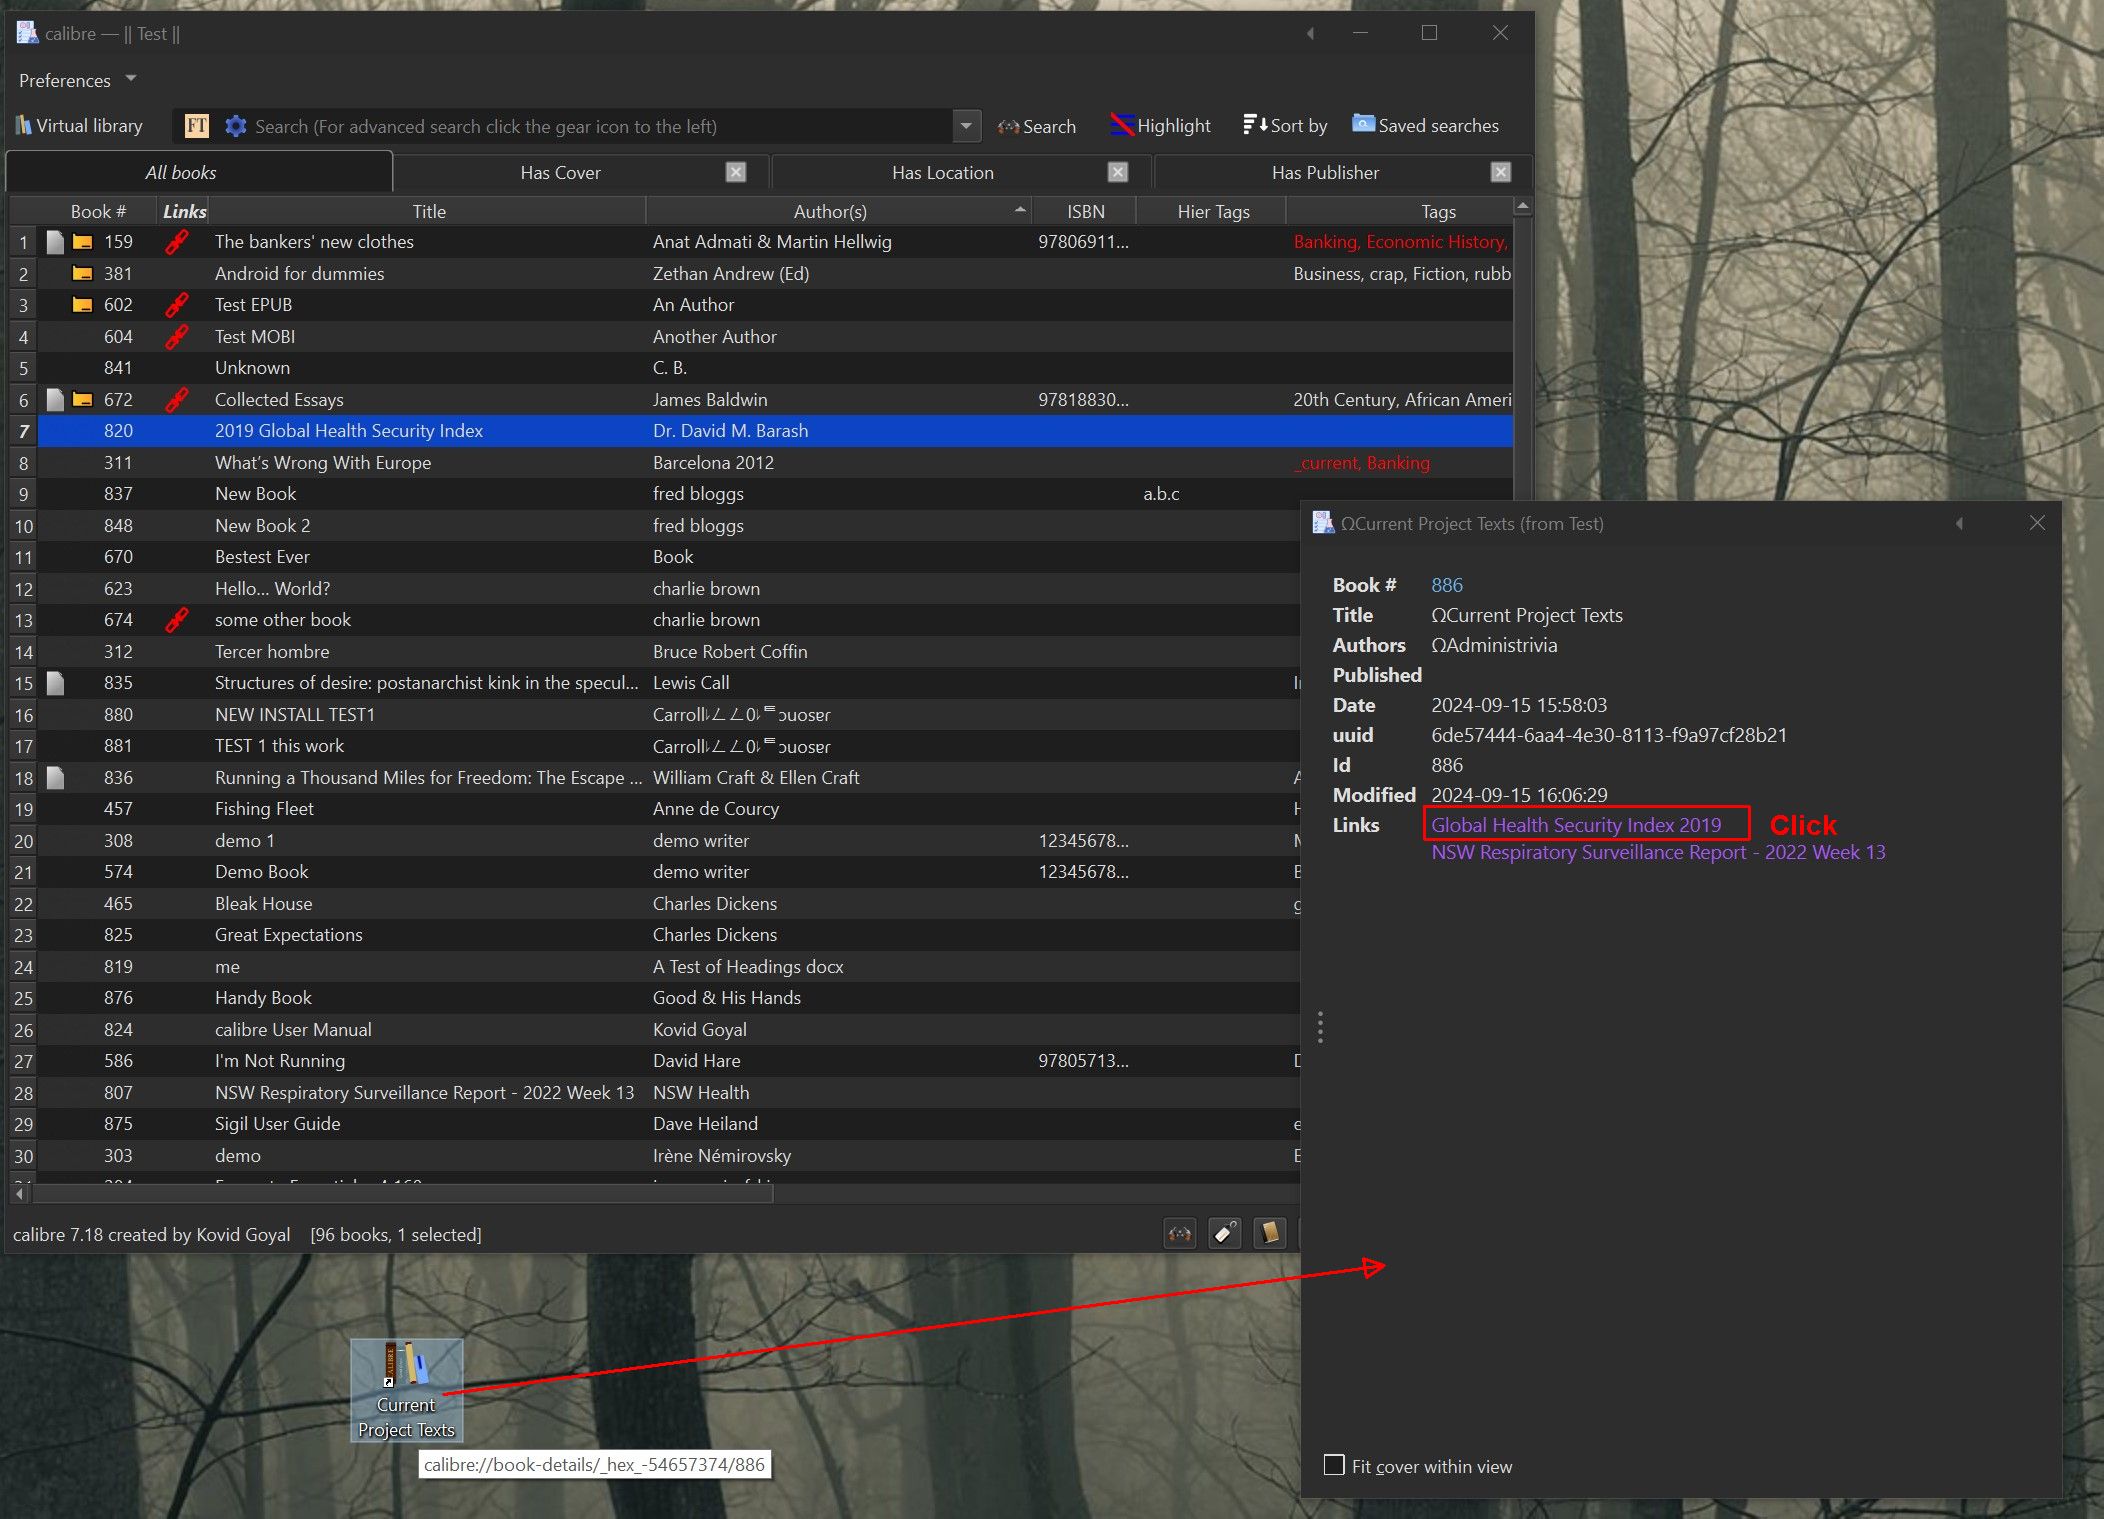The width and height of the screenshot is (2104, 1519).
Task: Open NSW Respiratory Surveillance Report link
Action: click(x=1657, y=852)
